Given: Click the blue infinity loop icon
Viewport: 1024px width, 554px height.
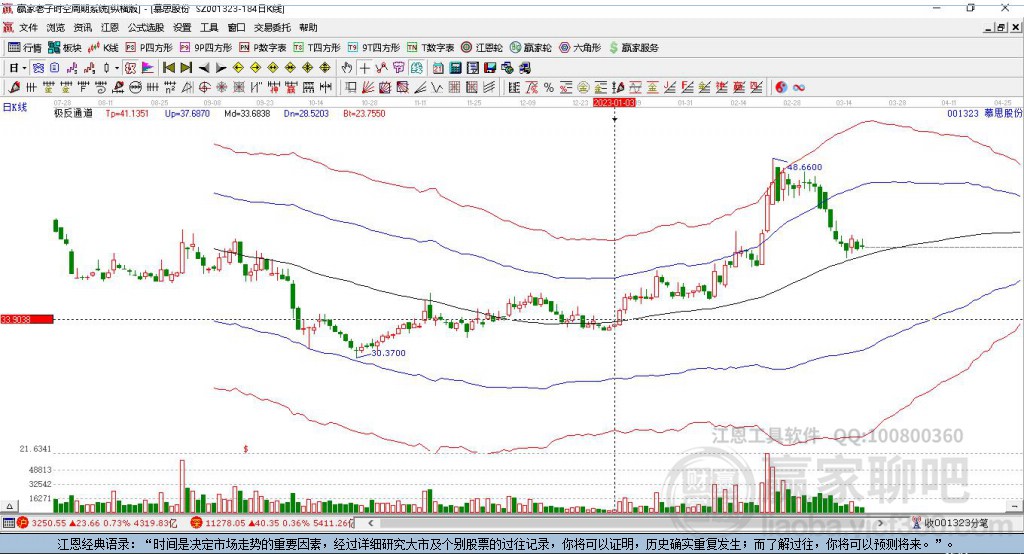Looking at the screenshot, I should pos(798,88).
